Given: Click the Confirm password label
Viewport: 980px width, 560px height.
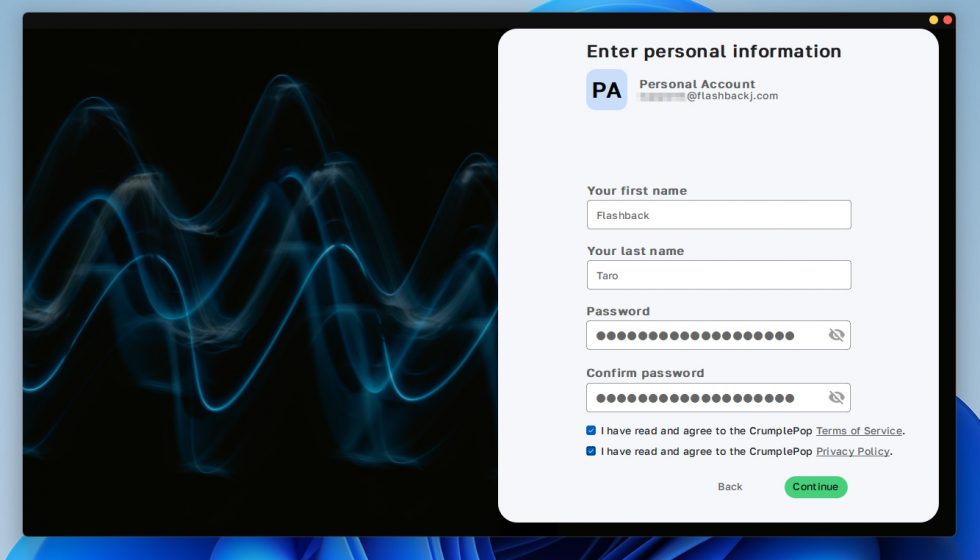Looking at the screenshot, I should point(645,373).
